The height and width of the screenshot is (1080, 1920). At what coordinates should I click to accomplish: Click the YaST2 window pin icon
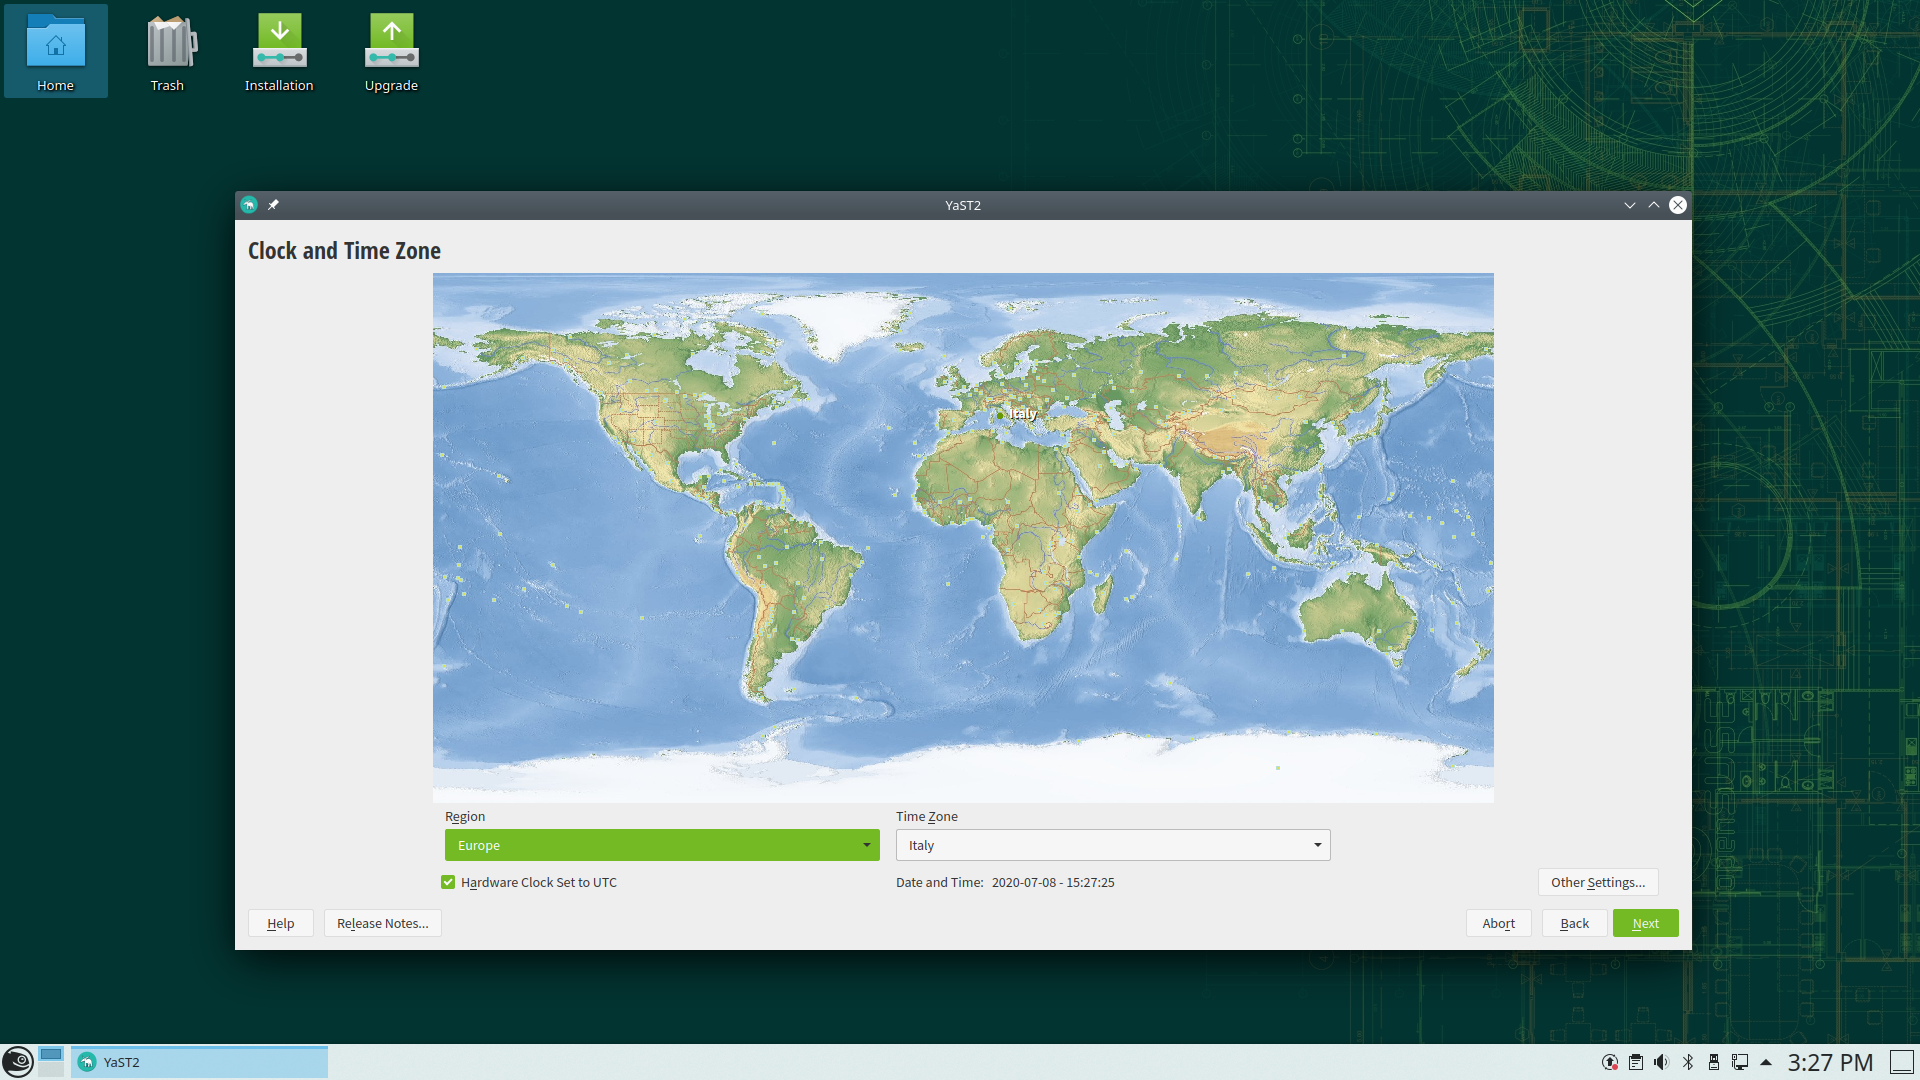click(273, 205)
